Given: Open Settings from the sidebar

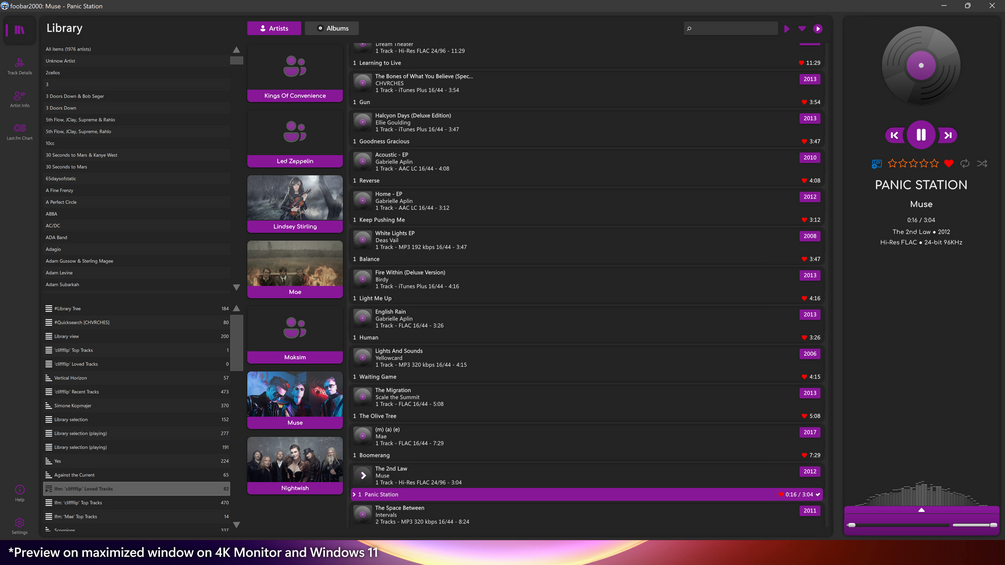Looking at the screenshot, I should [19, 526].
